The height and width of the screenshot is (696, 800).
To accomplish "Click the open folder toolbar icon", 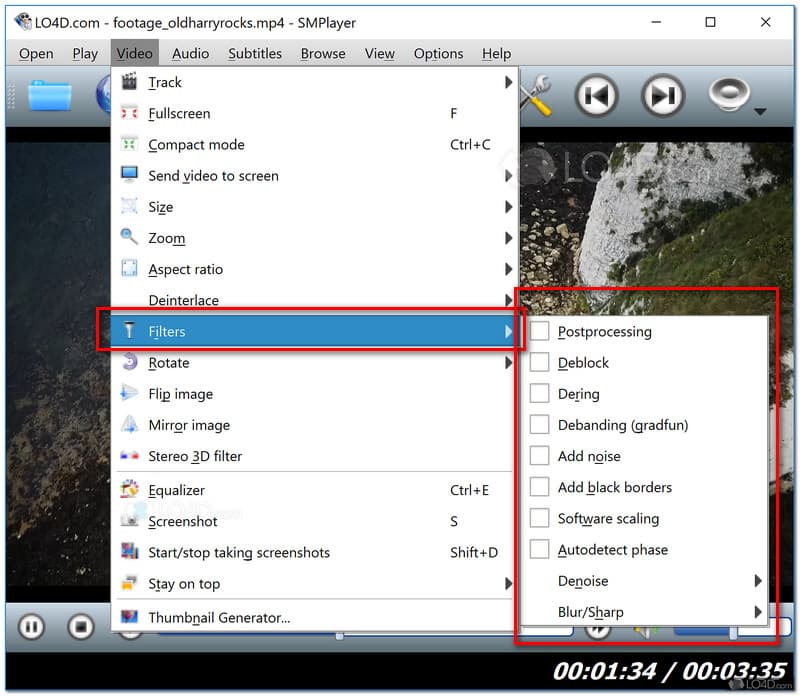I will point(49,96).
